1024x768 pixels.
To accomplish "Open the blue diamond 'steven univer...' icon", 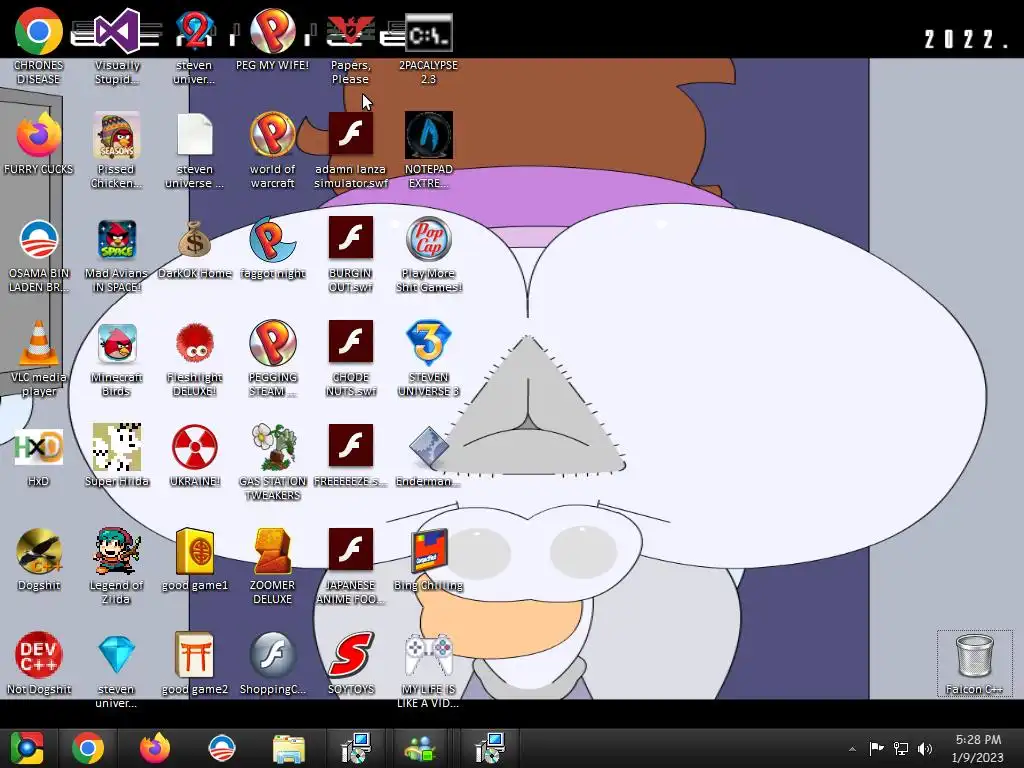I will coord(117,655).
